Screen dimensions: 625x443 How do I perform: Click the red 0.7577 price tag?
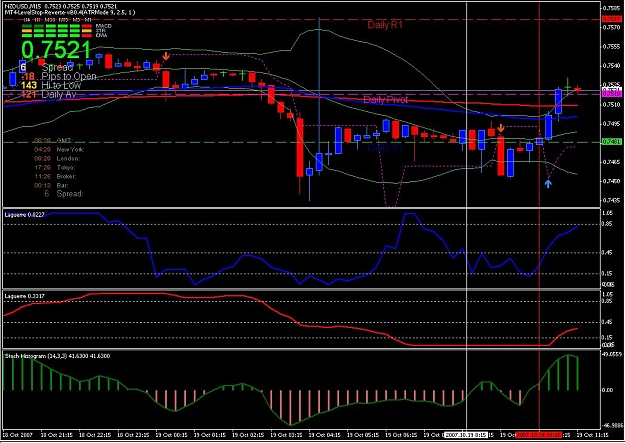coord(611,19)
